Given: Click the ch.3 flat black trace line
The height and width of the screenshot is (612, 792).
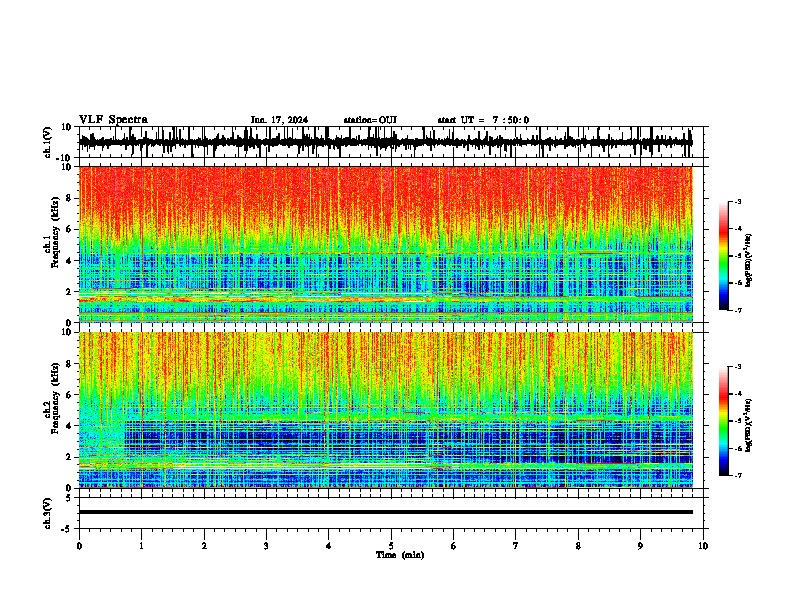Looking at the screenshot, I should coord(386,512).
